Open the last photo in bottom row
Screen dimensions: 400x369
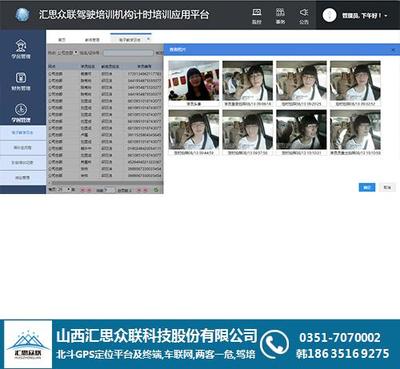(x=355, y=130)
